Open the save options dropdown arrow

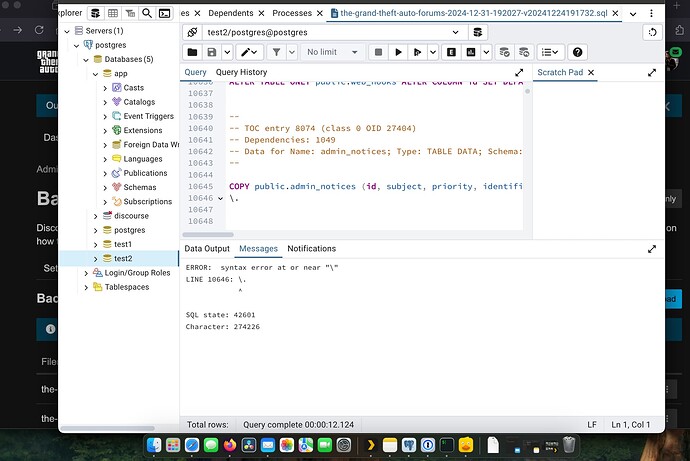coord(227,52)
